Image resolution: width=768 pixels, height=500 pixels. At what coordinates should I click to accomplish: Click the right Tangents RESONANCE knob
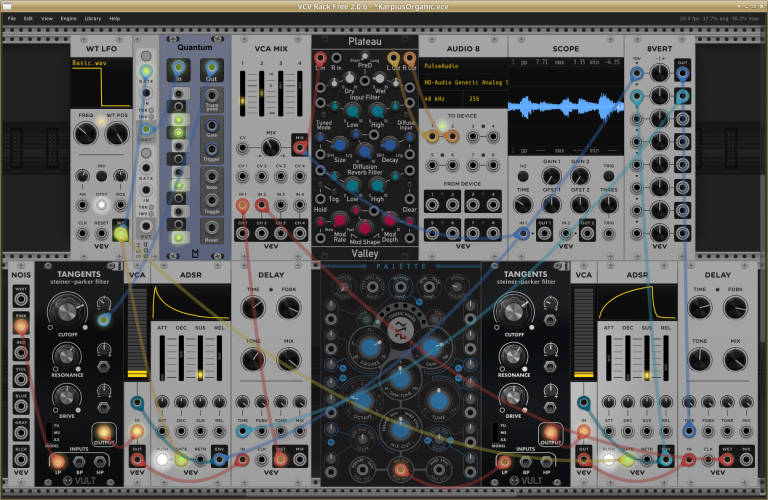(x=513, y=356)
